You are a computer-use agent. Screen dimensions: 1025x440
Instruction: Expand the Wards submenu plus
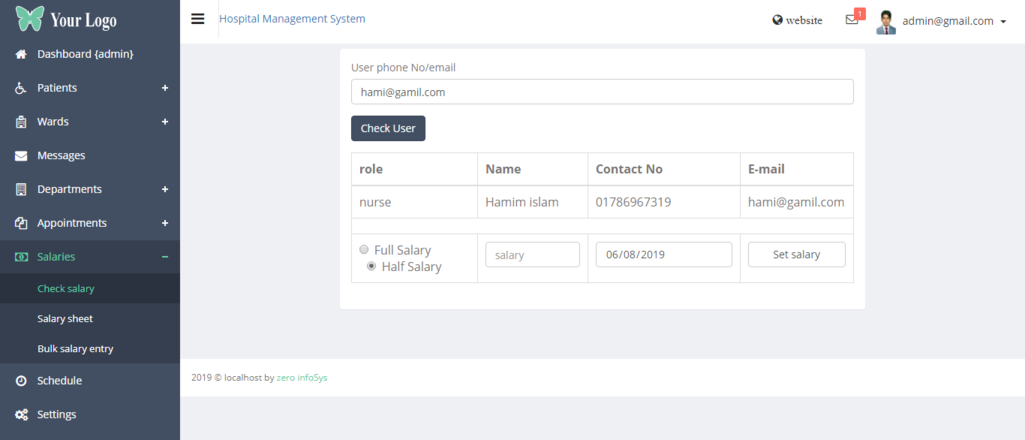[x=165, y=122]
